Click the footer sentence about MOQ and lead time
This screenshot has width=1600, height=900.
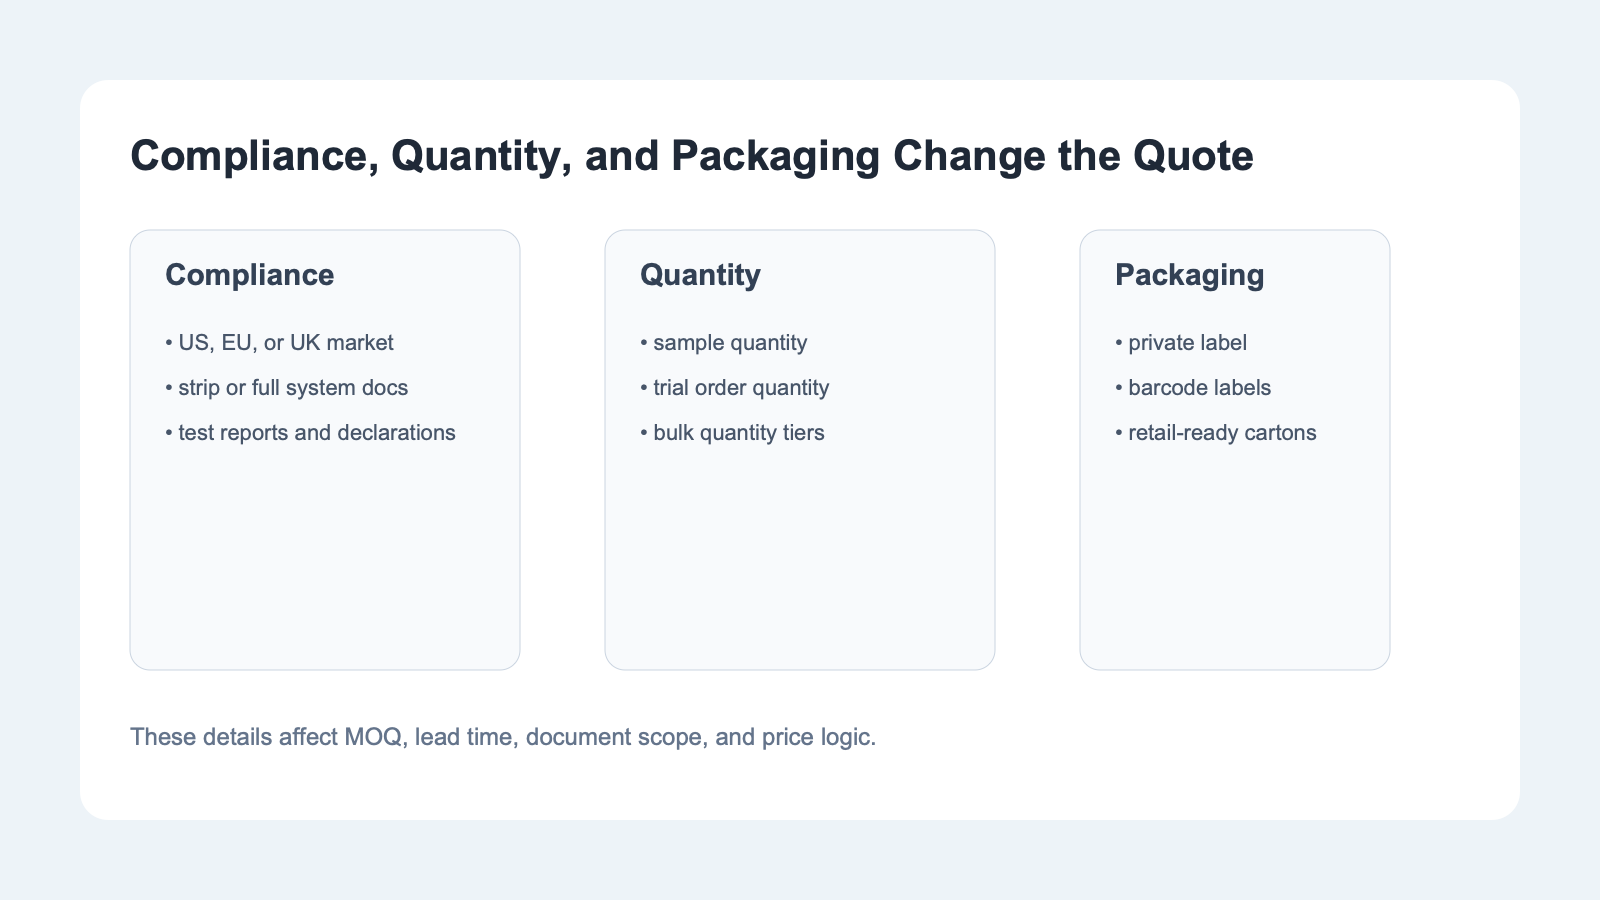tap(503, 737)
